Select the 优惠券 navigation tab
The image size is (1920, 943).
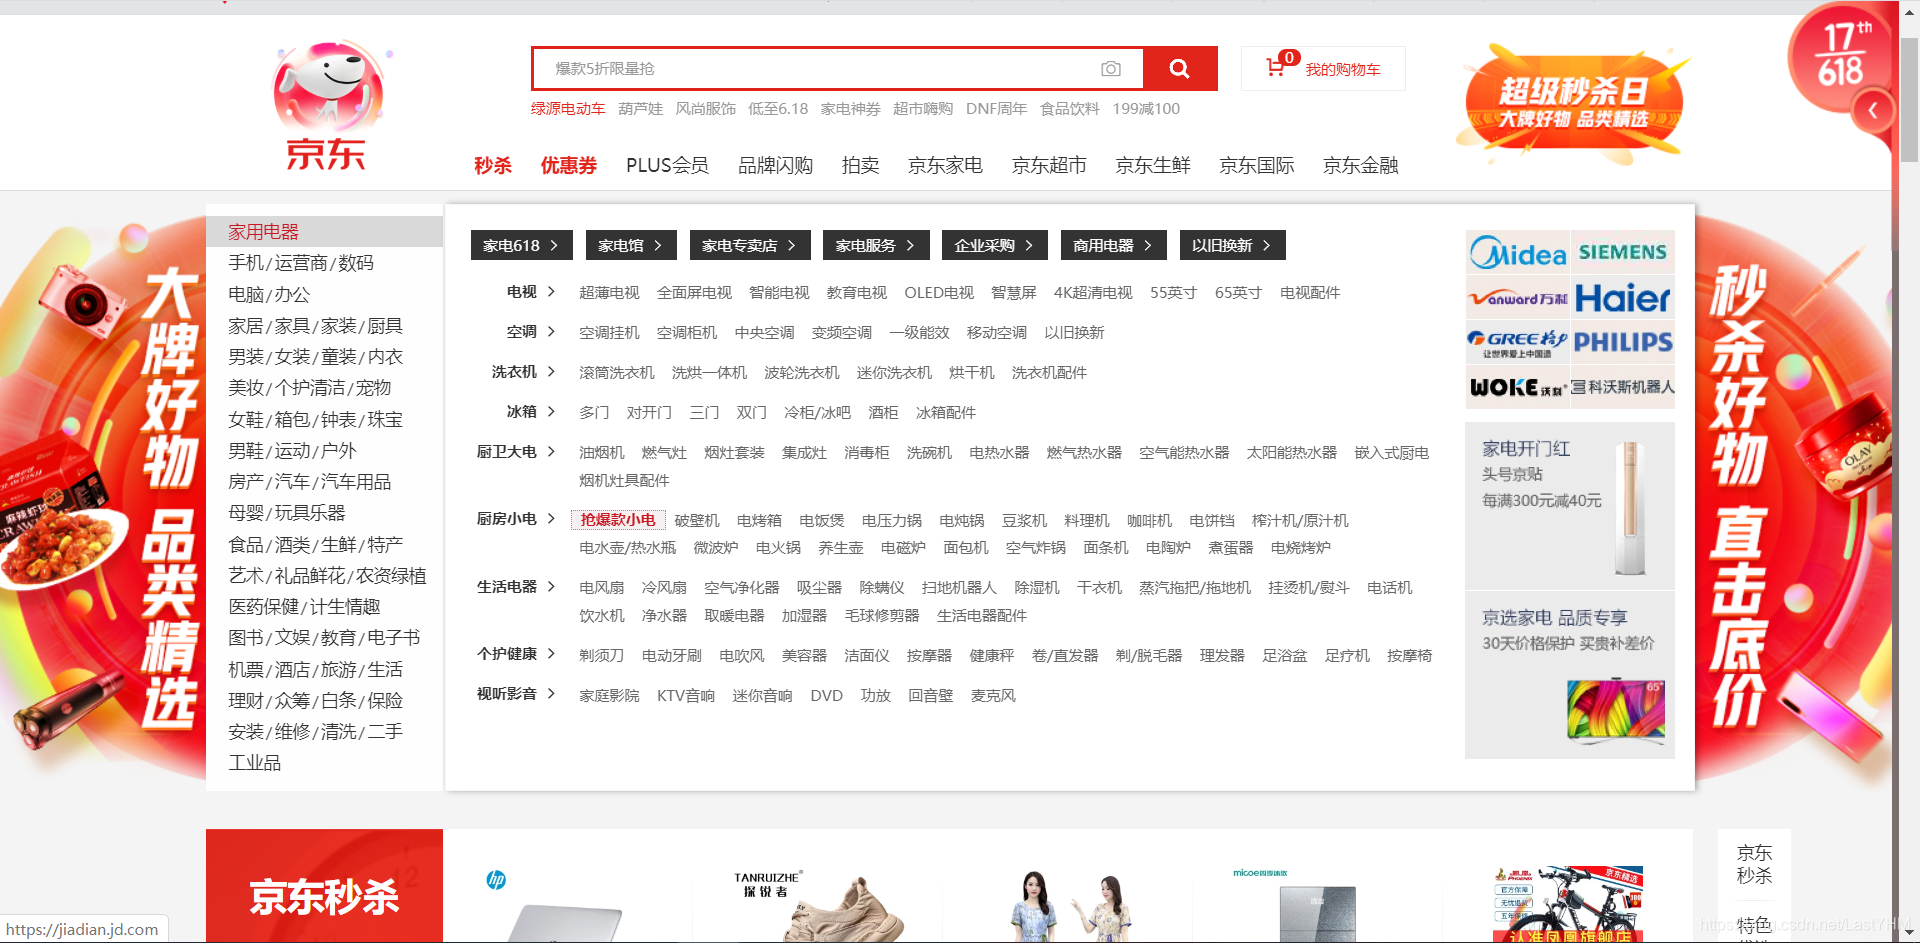click(x=569, y=165)
